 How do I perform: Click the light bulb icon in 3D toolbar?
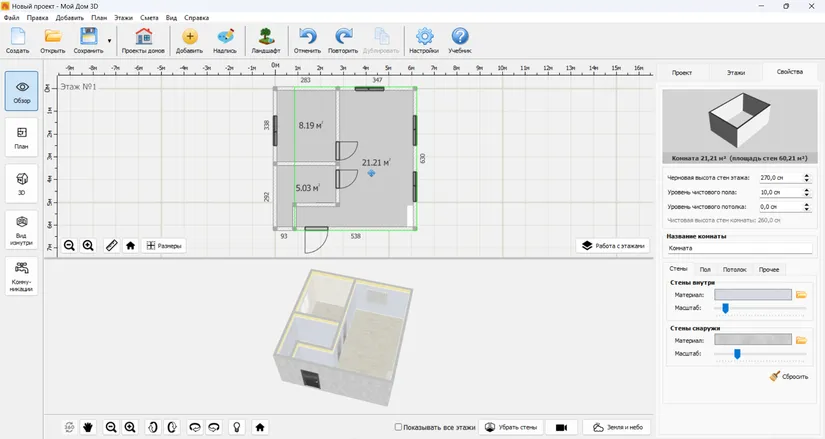click(x=237, y=427)
